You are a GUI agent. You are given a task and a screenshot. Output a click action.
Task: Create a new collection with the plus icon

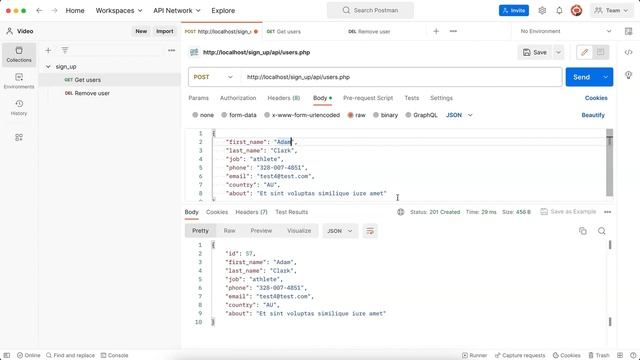point(48,50)
